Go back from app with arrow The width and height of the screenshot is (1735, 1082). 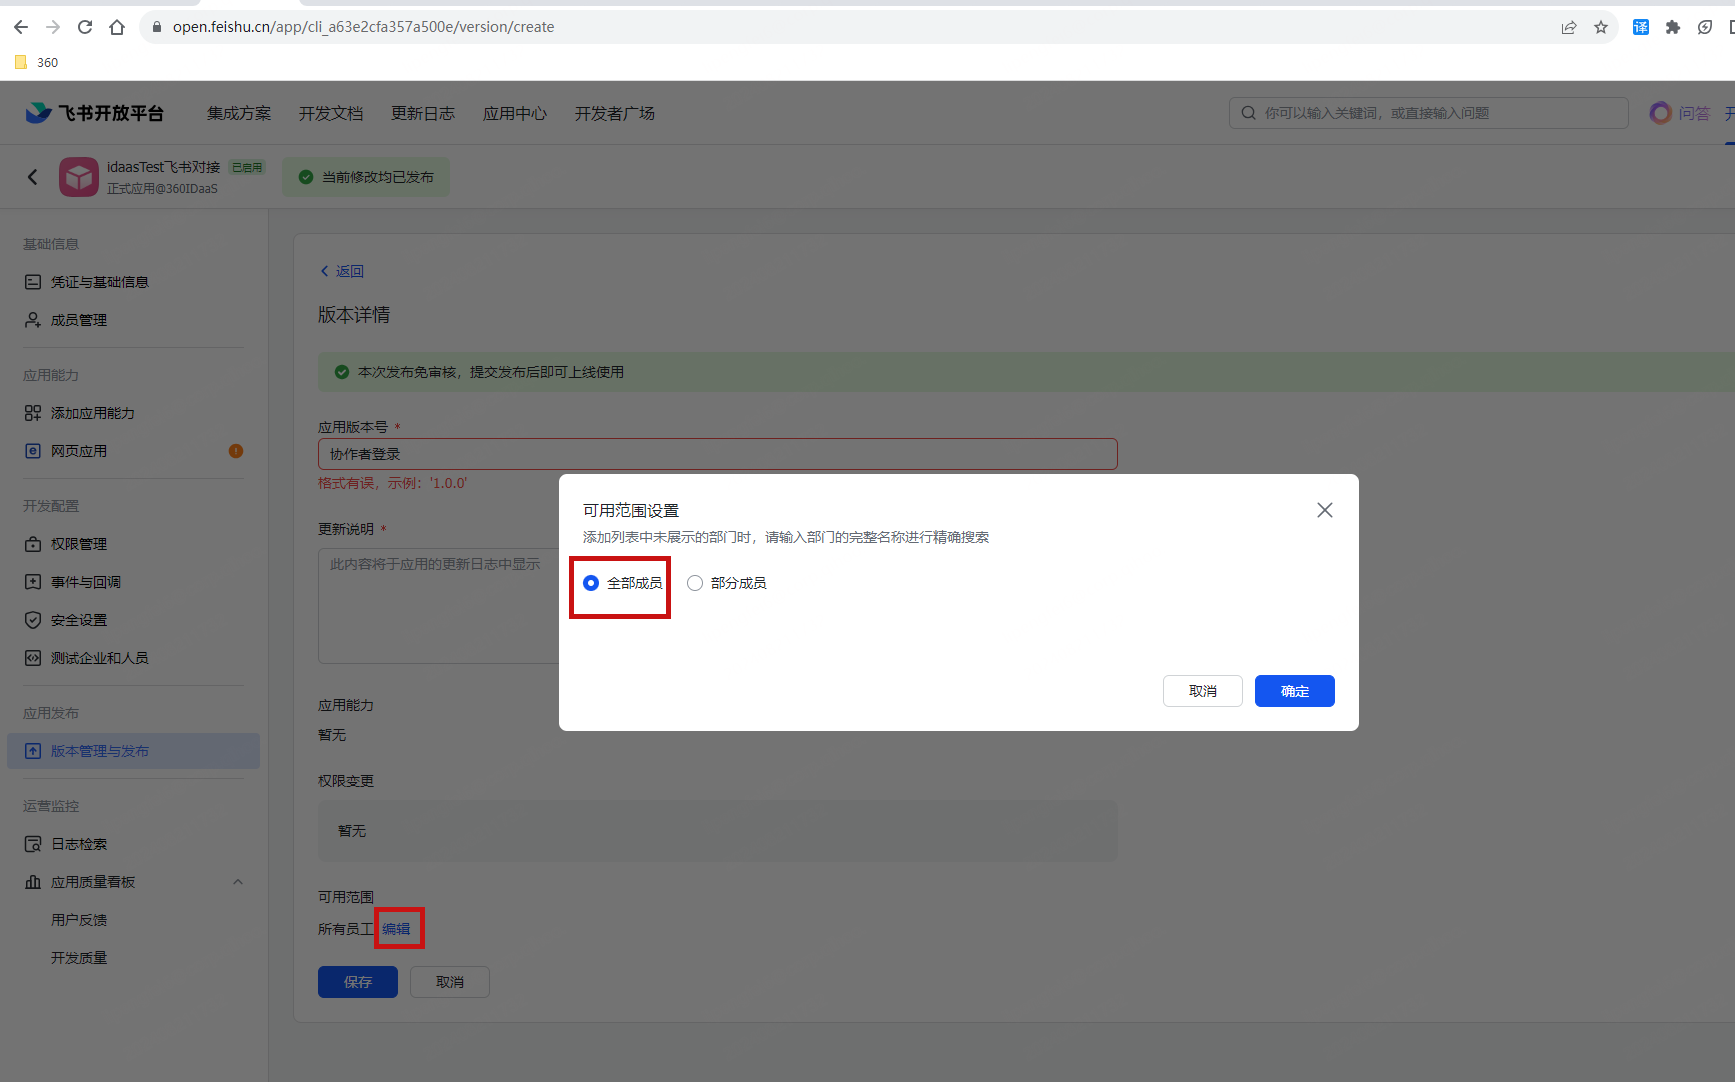tap(33, 177)
